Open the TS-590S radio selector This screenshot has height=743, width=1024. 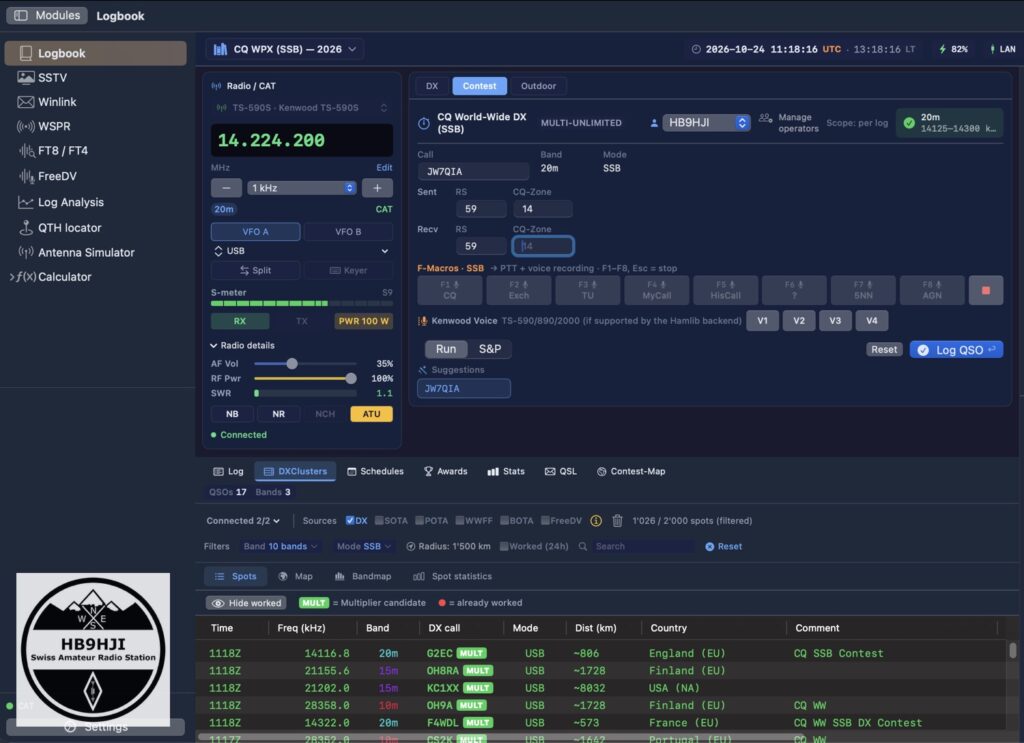pos(302,108)
